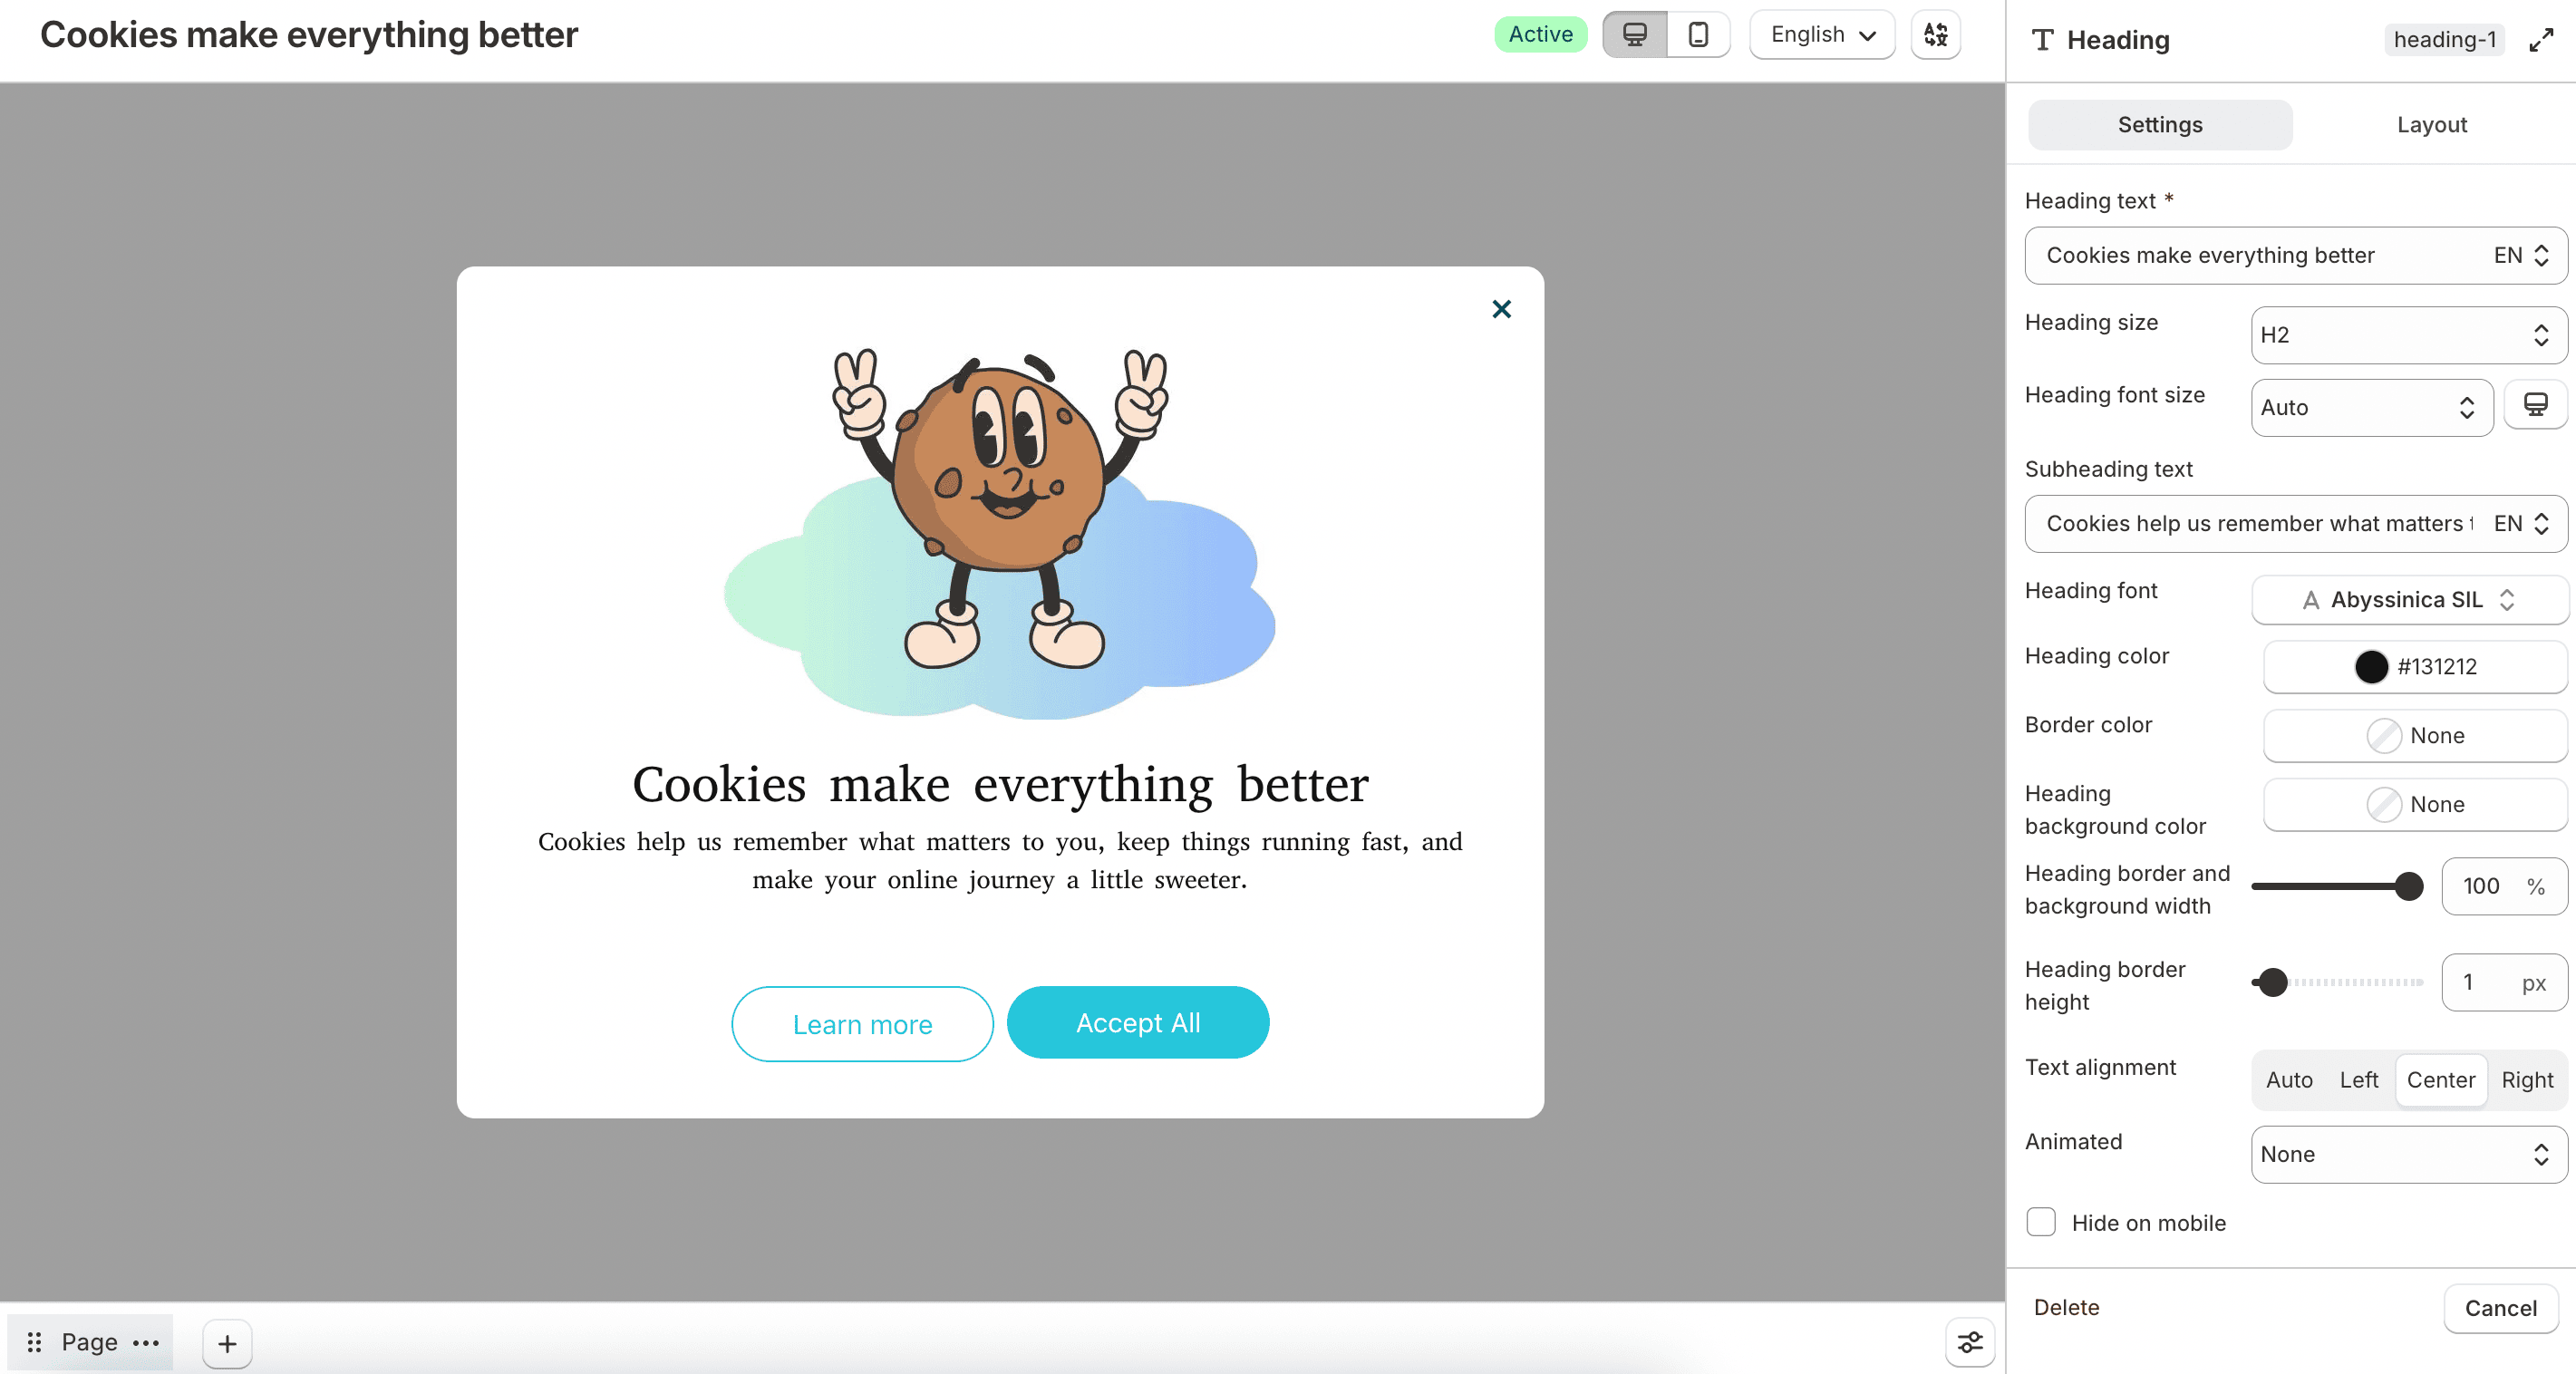Open the English language dropdown
Viewport: 2576px width, 1374px height.
1822,35
